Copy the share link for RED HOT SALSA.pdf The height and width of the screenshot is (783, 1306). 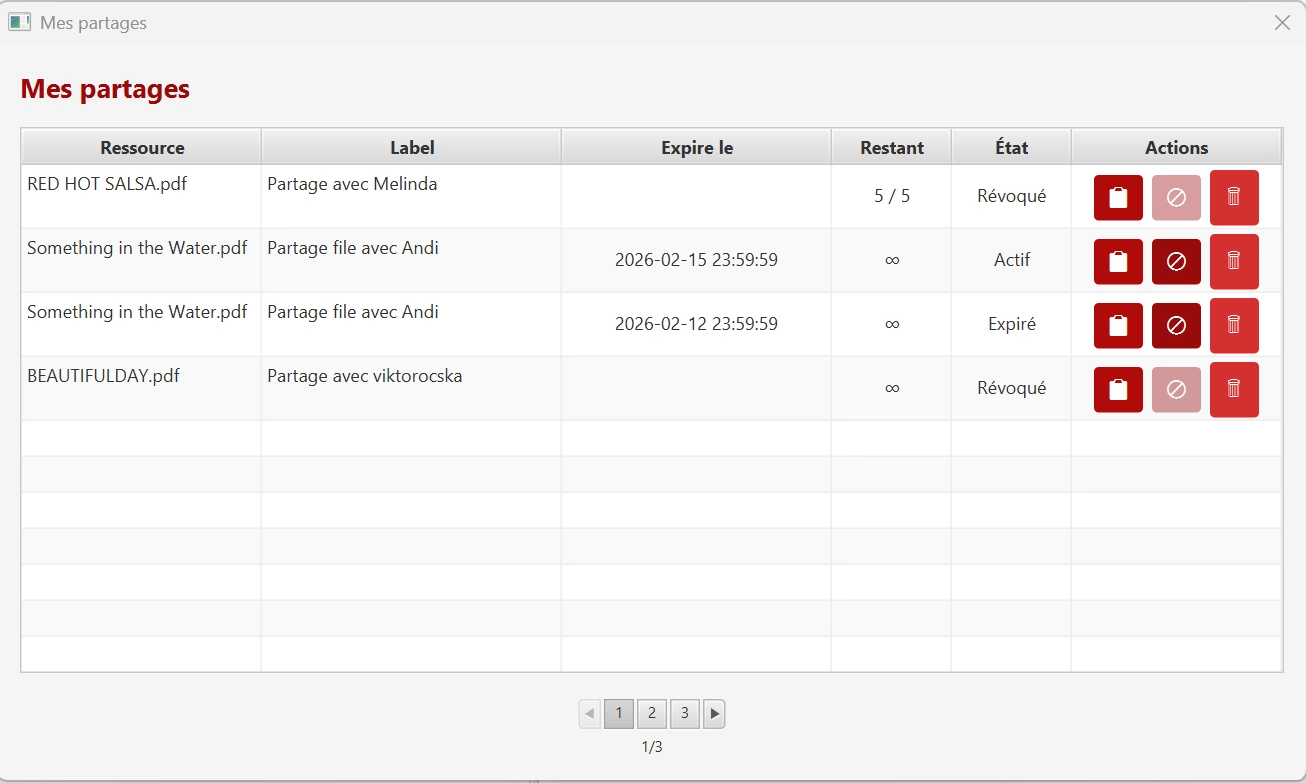(1117, 197)
